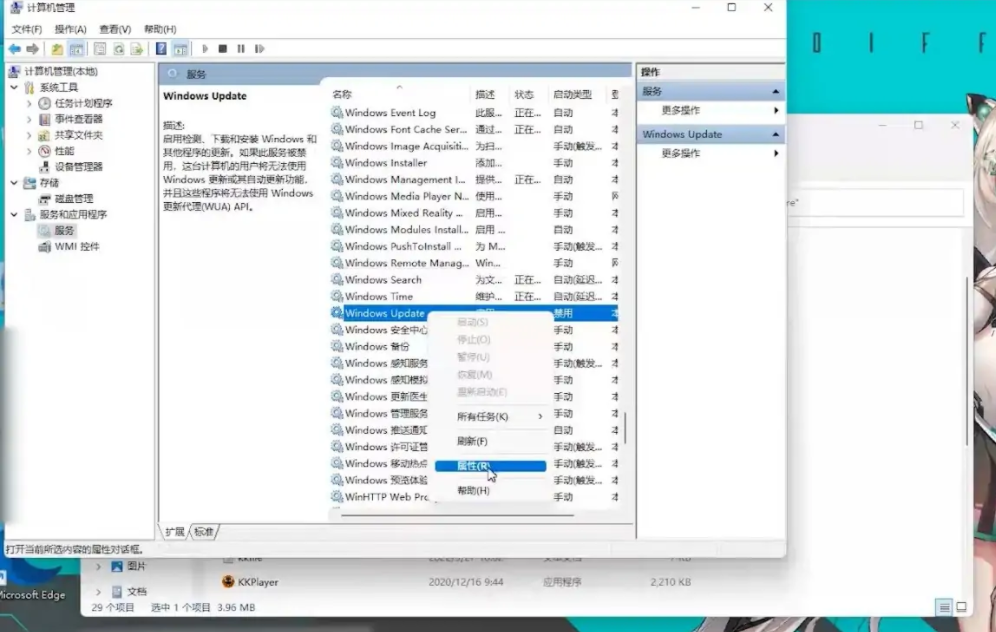
Task: Go up one level with the folder icon
Action: click(x=57, y=49)
